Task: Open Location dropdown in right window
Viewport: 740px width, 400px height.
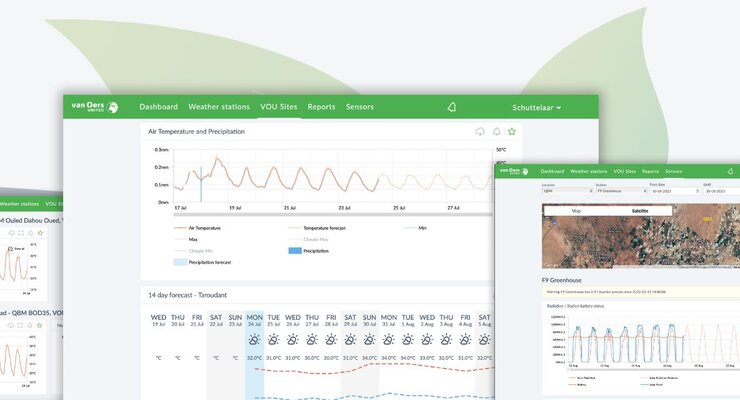Action: point(567,191)
